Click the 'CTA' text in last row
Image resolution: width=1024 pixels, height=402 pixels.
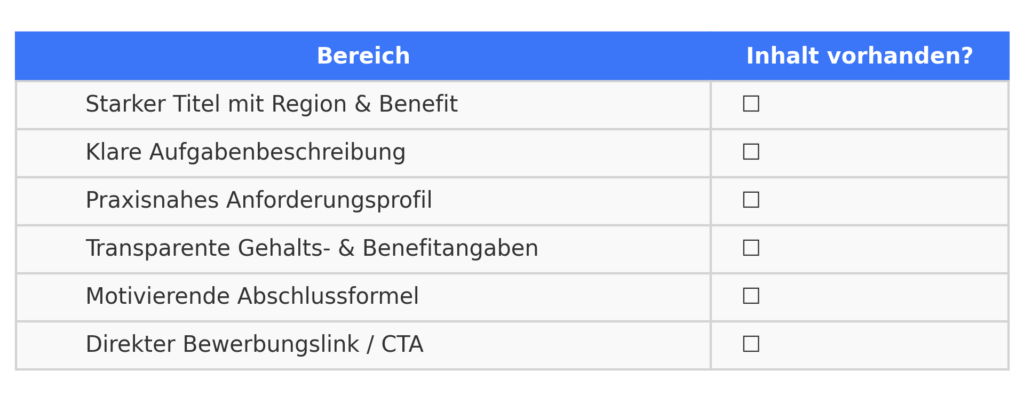pos(402,344)
